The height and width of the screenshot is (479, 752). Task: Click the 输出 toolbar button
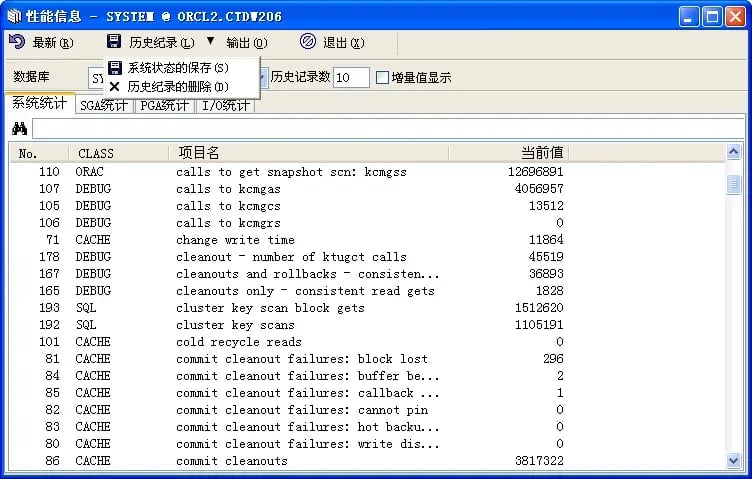(x=246, y=42)
